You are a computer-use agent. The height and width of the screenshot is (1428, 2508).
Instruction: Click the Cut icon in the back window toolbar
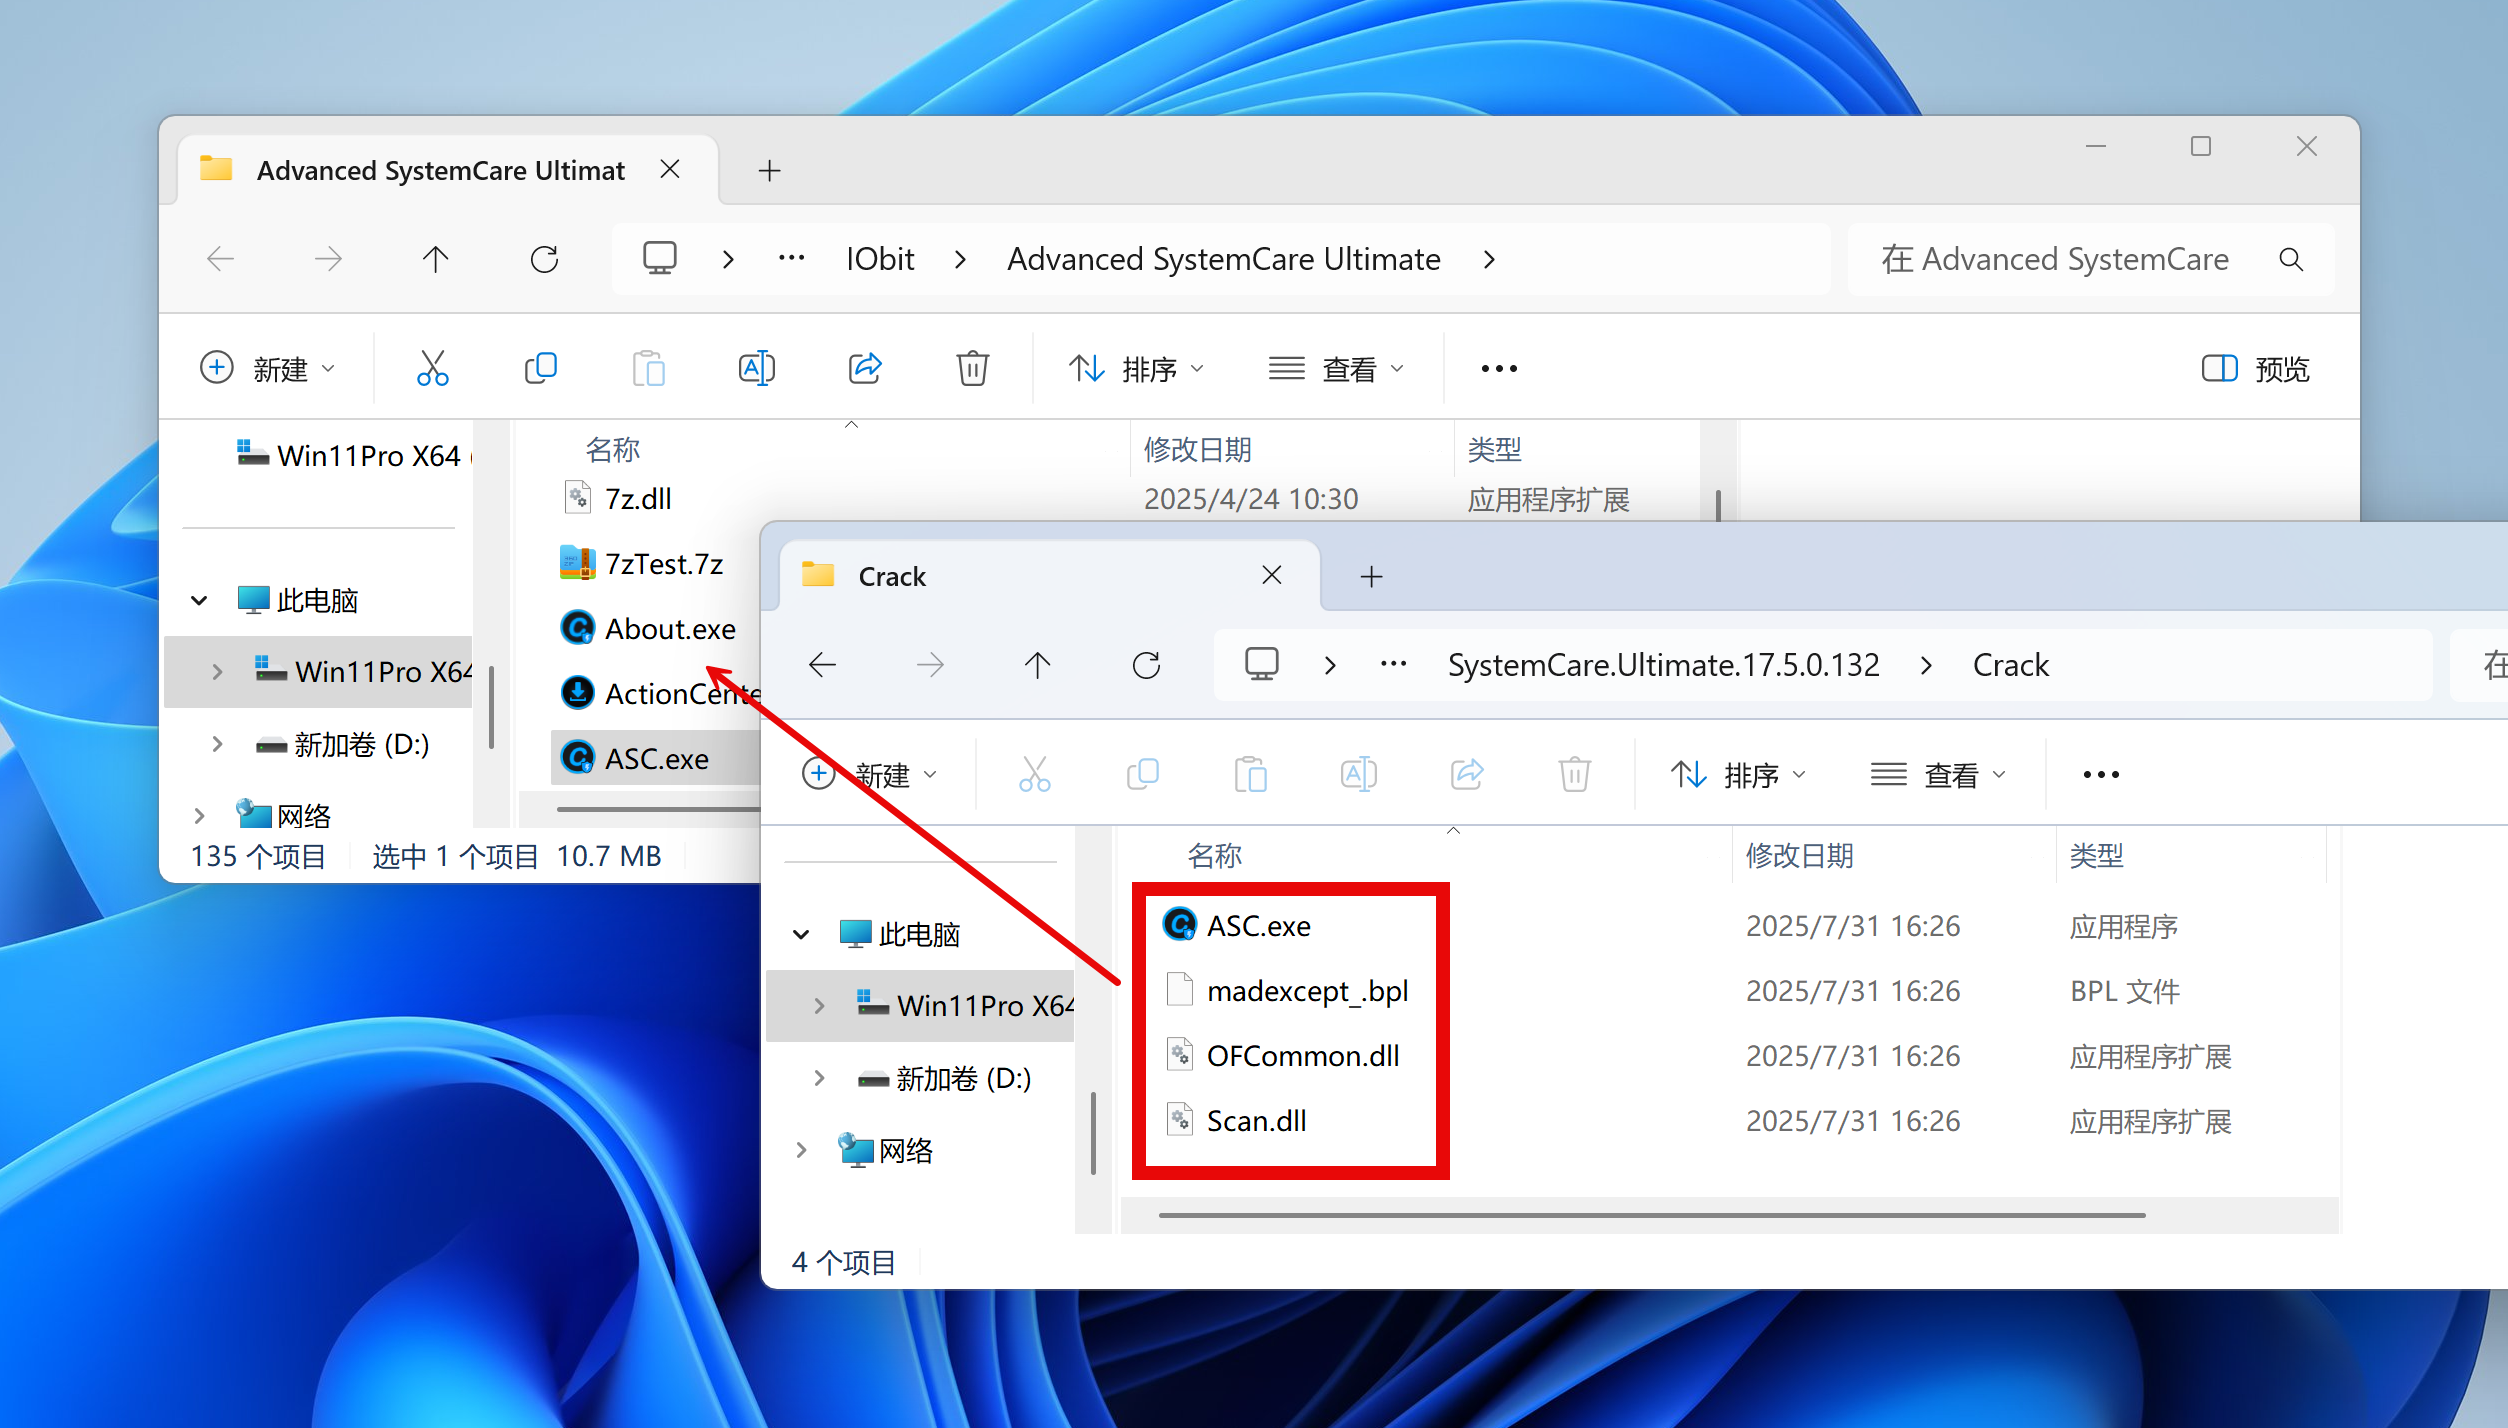(432, 368)
